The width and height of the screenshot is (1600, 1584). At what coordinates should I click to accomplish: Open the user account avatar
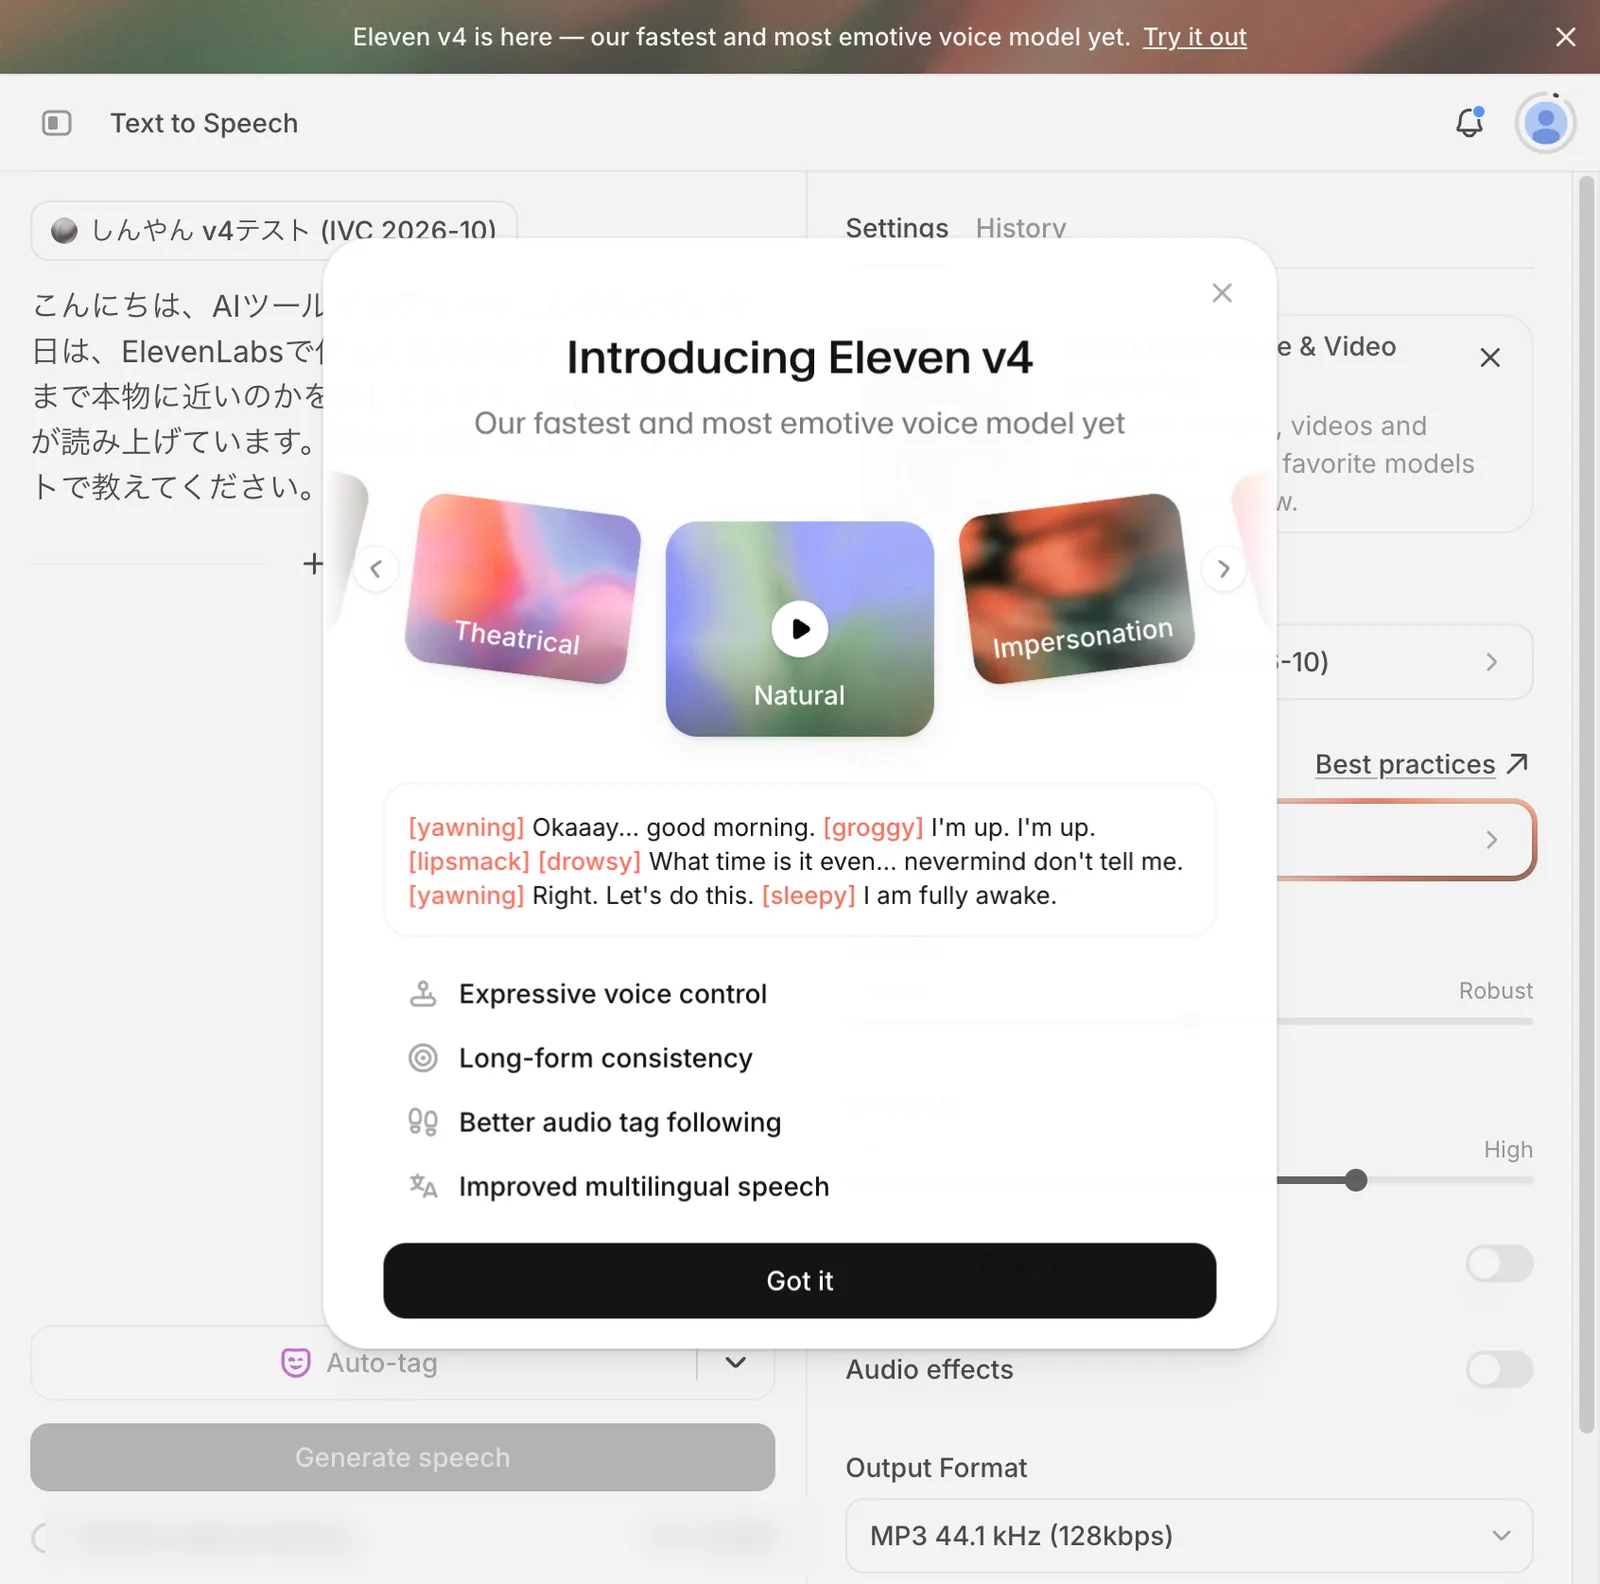pyautogui.click(x=1545, y=123)
